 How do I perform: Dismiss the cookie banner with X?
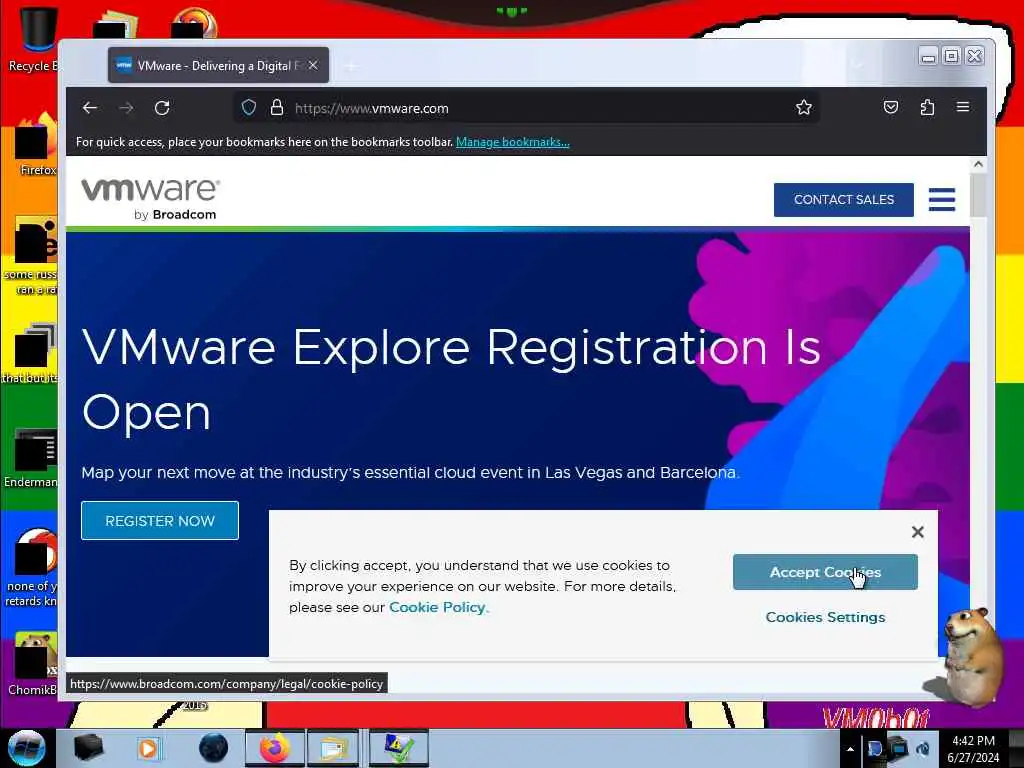tap(918, 532)
